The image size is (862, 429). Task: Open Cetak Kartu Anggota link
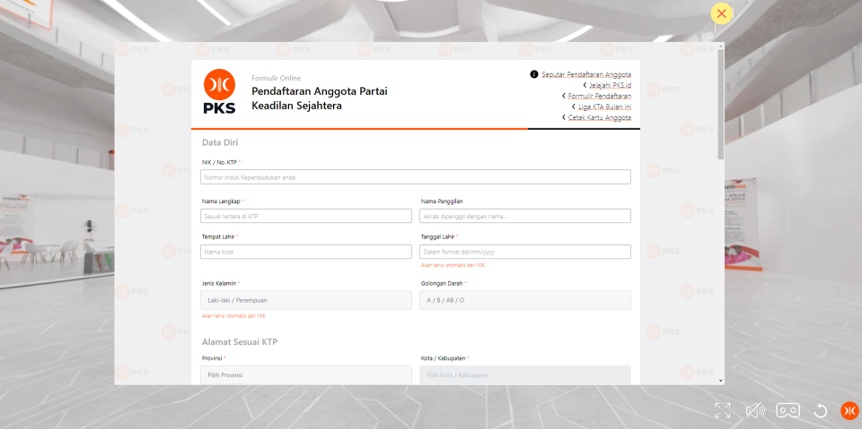tap(599, 118)
